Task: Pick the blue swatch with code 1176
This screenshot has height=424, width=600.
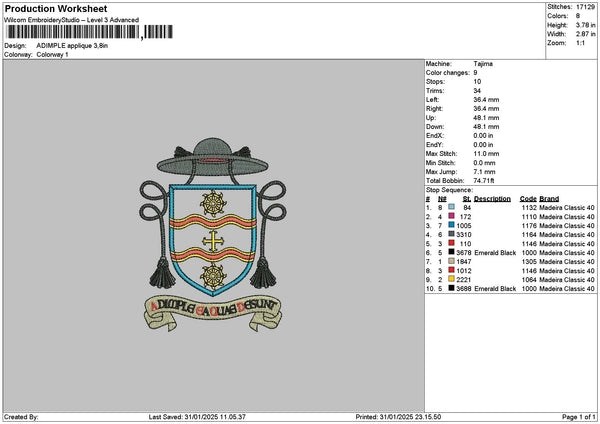Action: point(452,225)
